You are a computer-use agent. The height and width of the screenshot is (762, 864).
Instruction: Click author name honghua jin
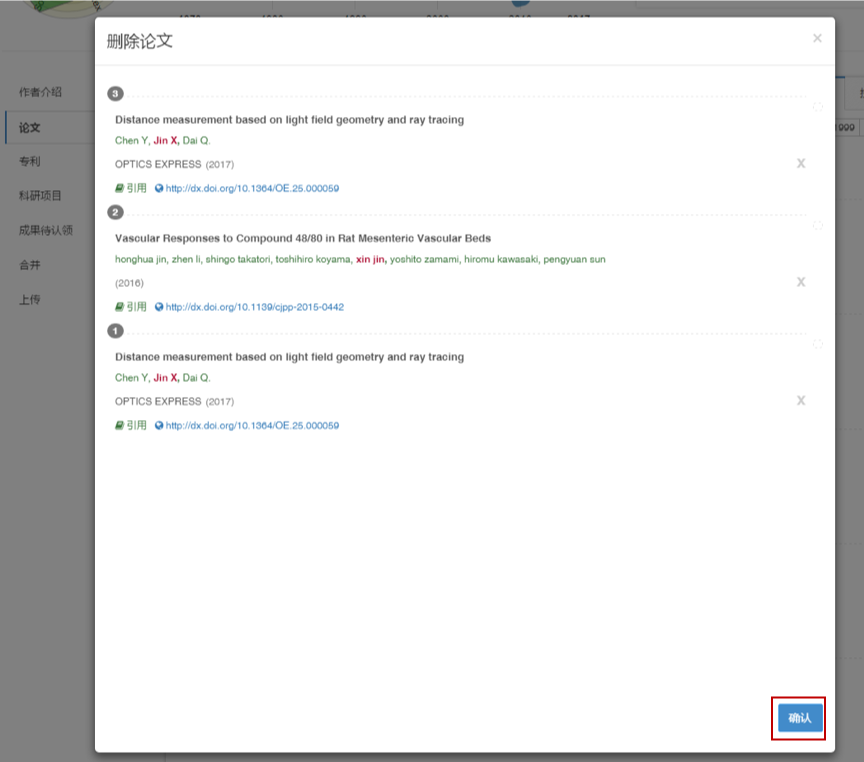(140, 260)
